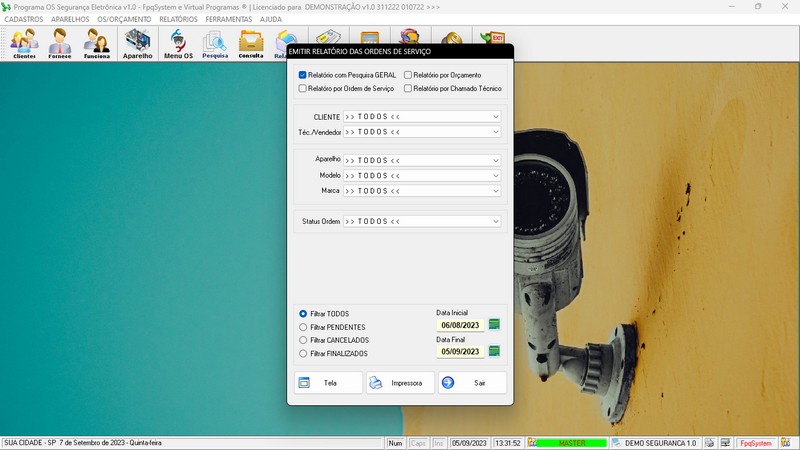Select Filtrar FINALIZADOS radio button
The image size is (800, 450).
303,354
